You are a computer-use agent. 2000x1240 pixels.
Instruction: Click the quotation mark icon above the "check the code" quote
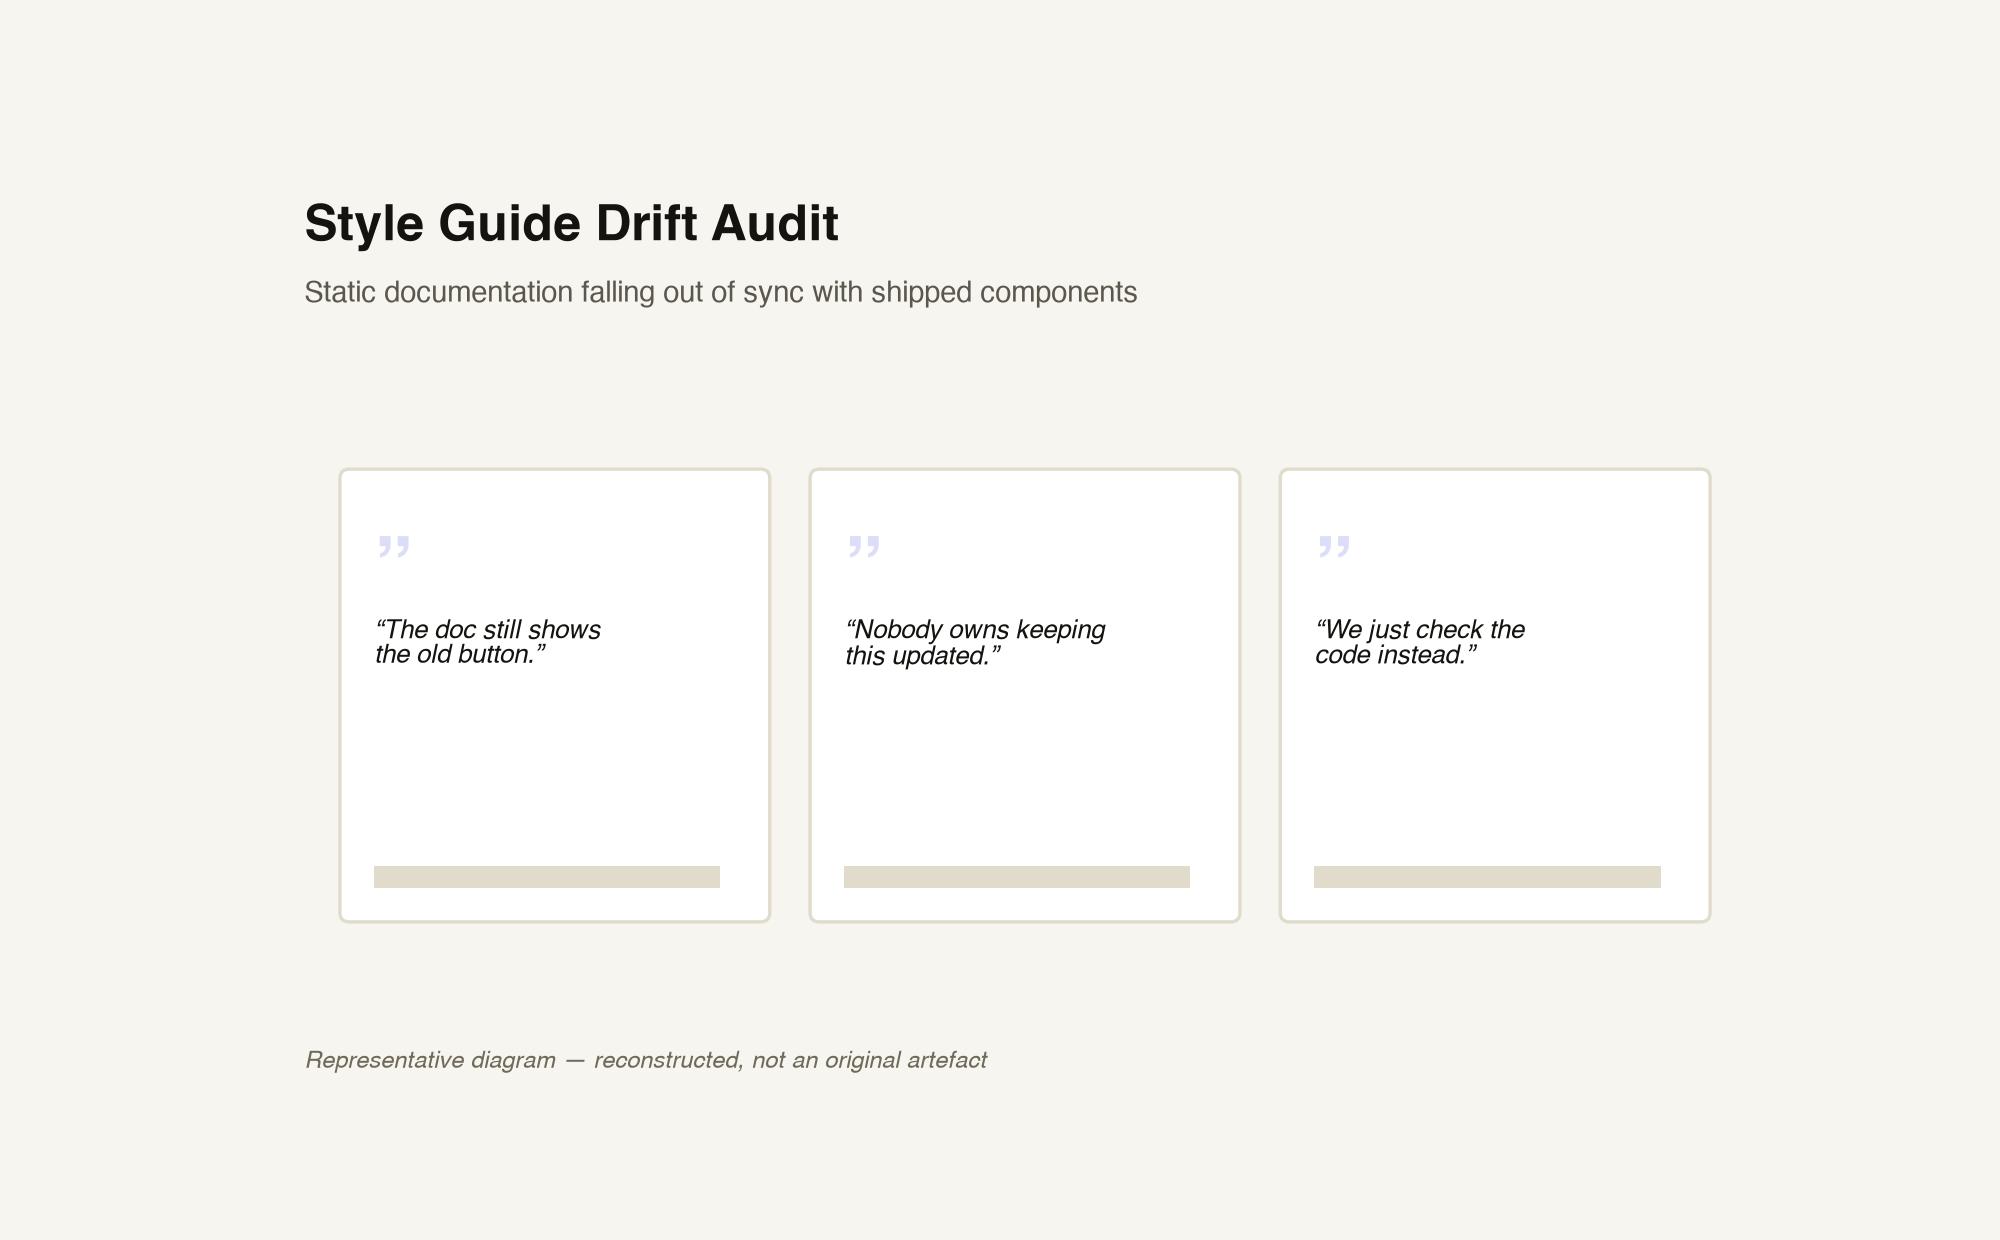click(x=1333, y=547)
